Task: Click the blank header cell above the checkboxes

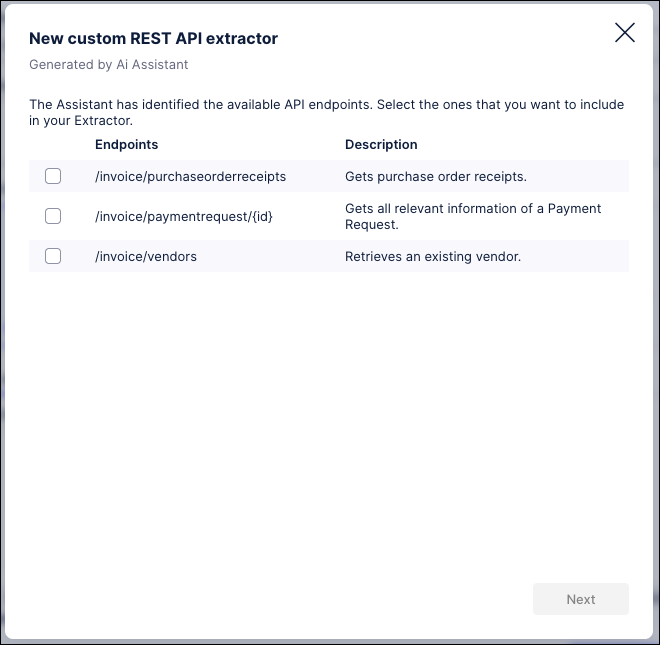Action: coord(53,145)
